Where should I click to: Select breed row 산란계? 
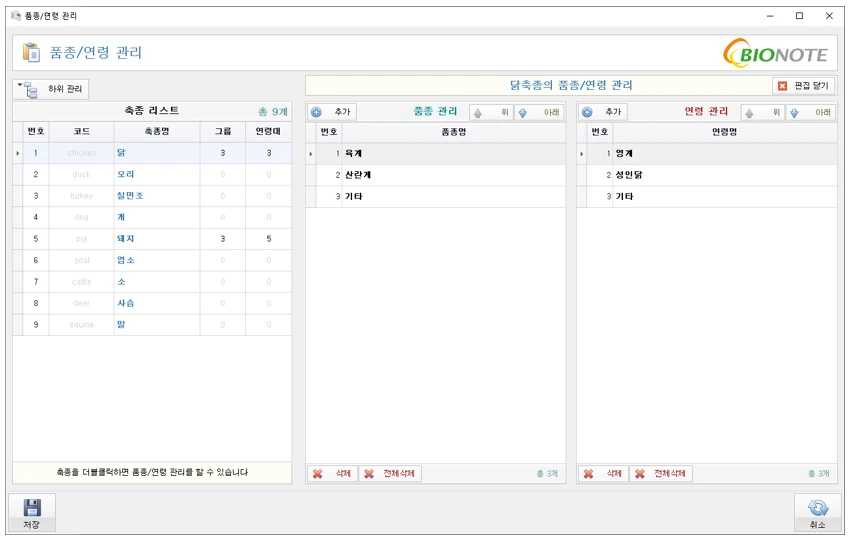(x=436, y=175)
